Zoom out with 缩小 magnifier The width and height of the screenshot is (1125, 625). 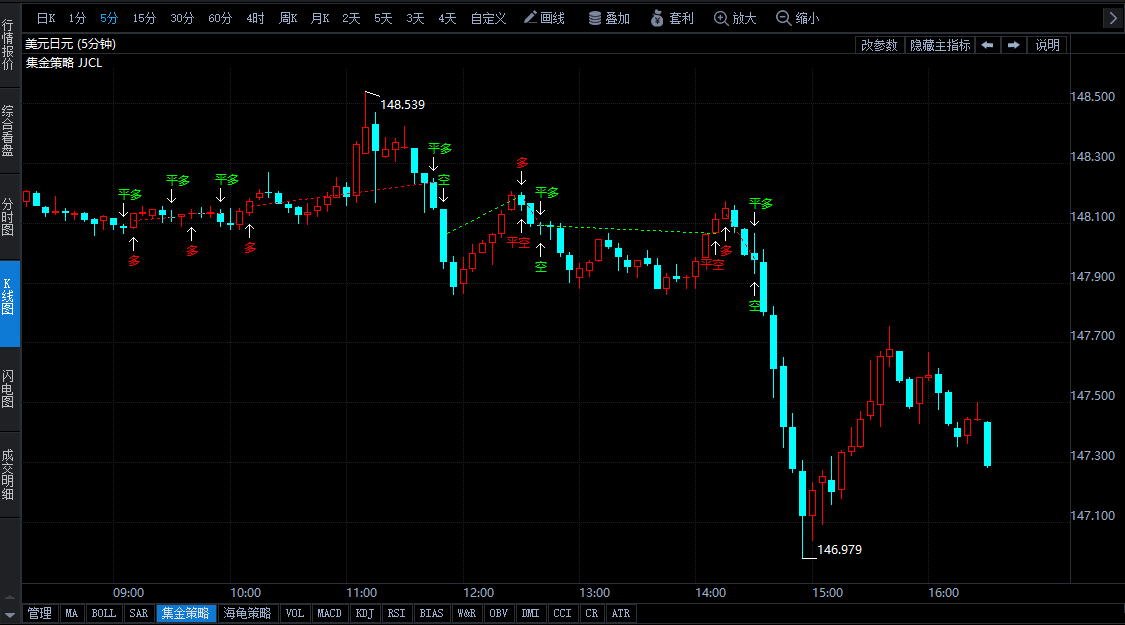click(797, 18)
